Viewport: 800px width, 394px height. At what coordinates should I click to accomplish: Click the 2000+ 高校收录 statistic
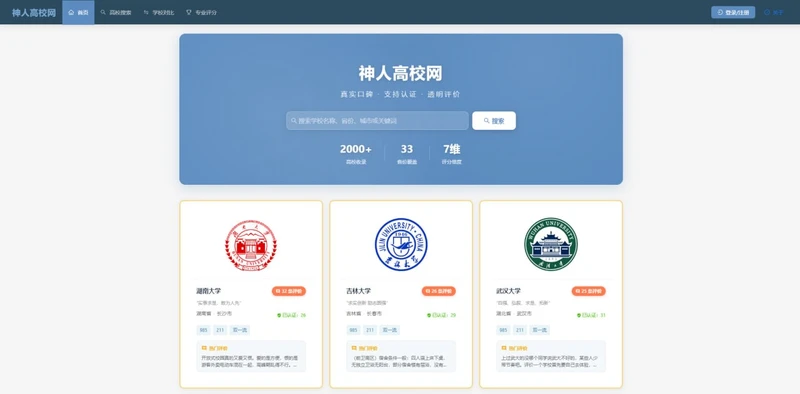click(x=356, y=154)
